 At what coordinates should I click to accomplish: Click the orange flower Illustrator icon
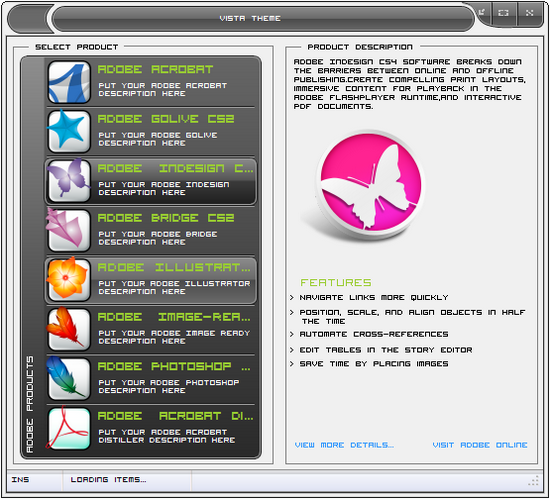(x=68, y=279)
